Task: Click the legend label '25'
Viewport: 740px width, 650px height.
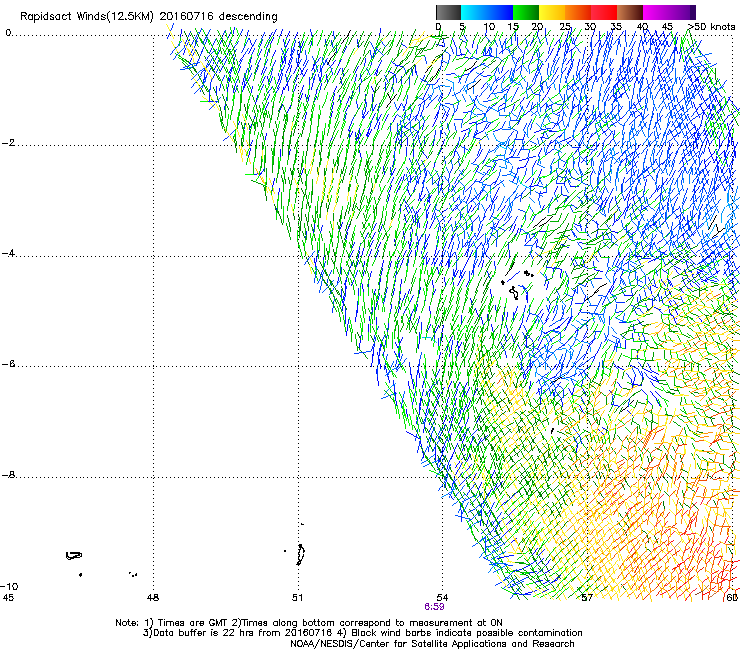Action: (565, 27)
